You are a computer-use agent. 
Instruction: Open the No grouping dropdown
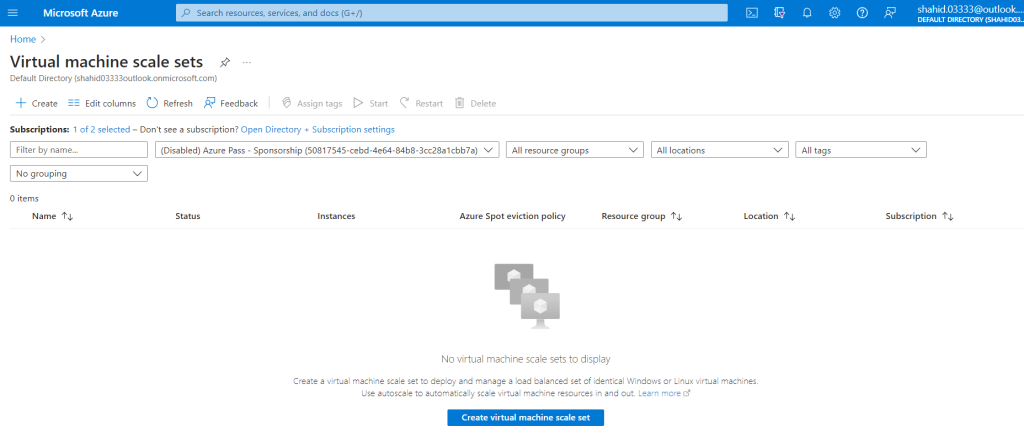coord(79,173)
